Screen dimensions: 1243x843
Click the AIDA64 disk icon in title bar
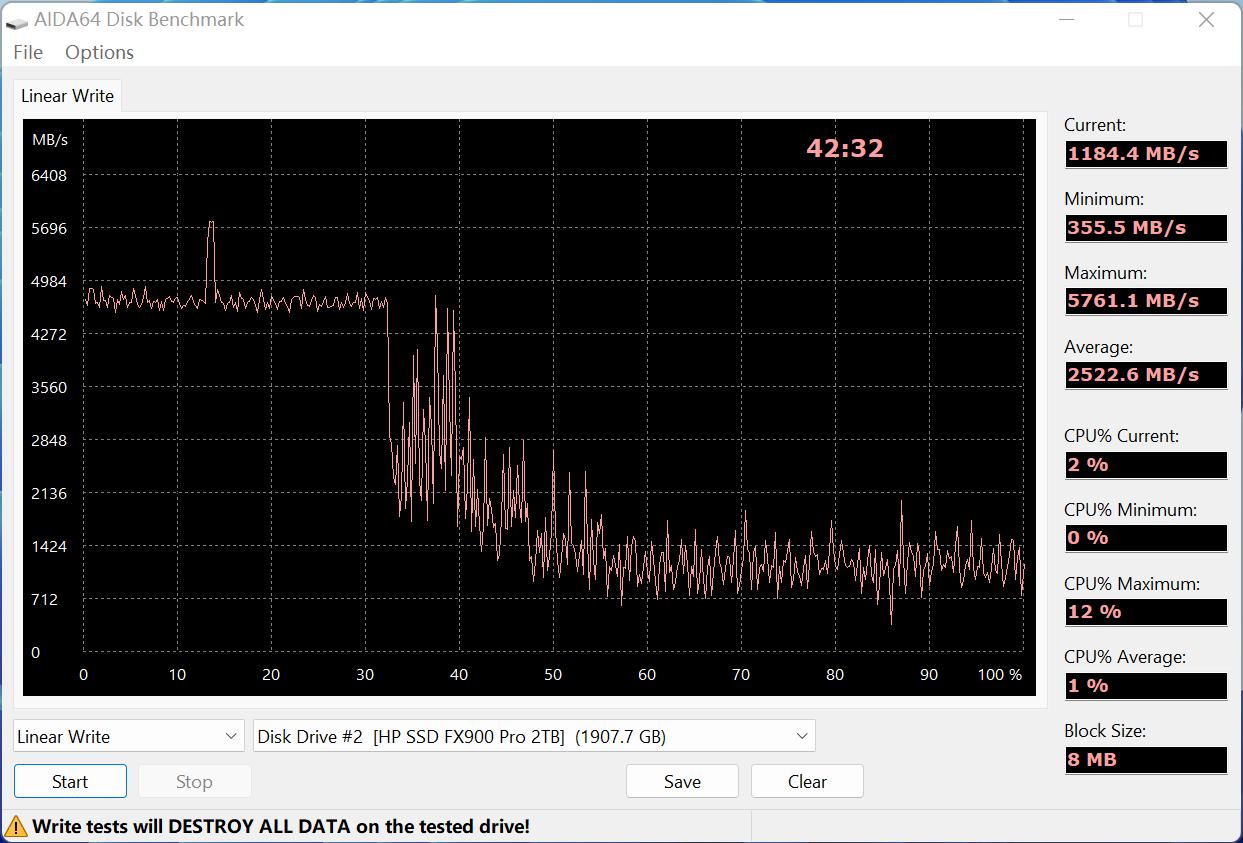(x=17, y=20)
